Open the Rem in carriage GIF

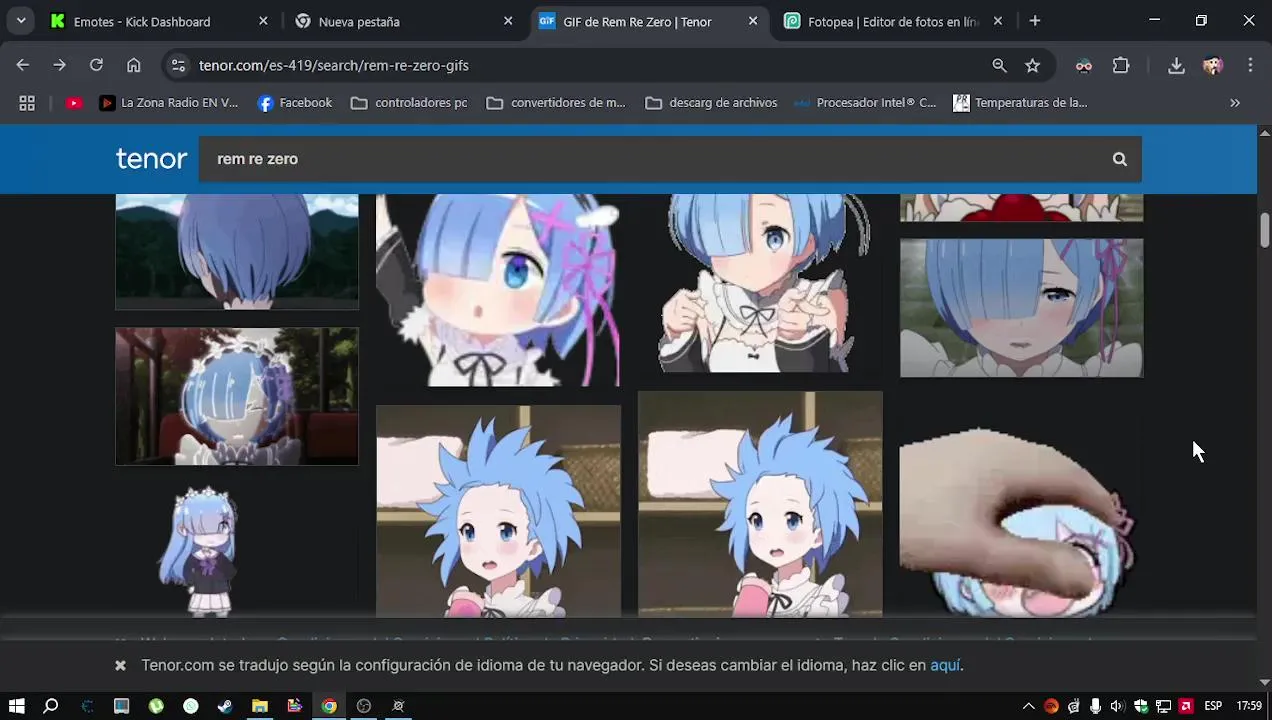click(237, 396)
